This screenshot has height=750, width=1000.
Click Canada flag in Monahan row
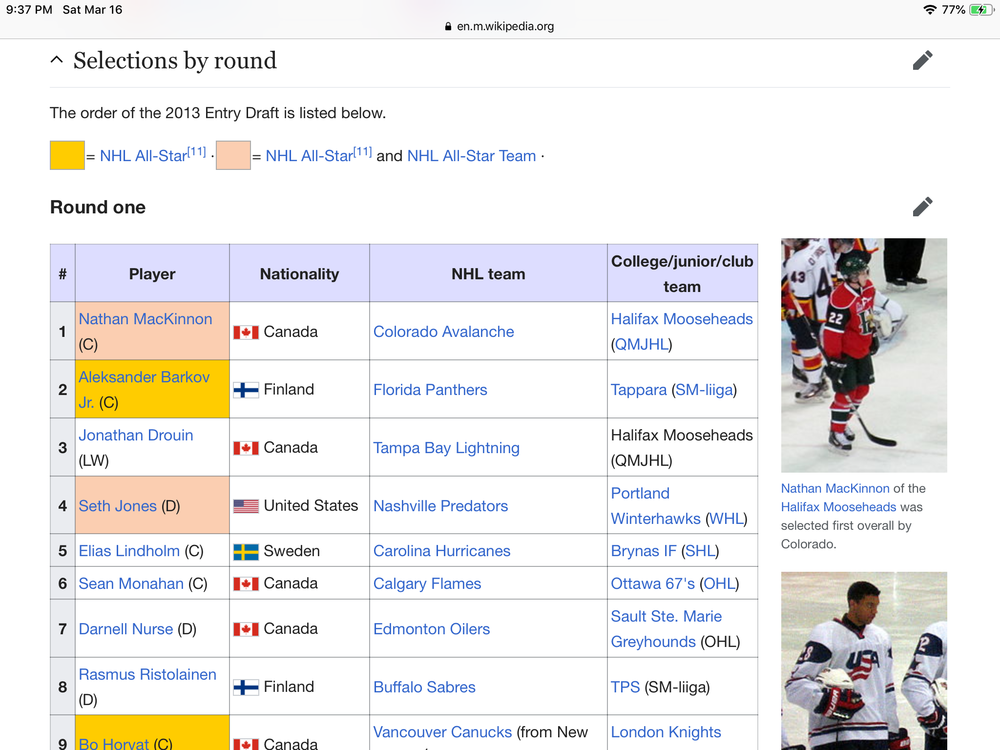coord(246,584)
